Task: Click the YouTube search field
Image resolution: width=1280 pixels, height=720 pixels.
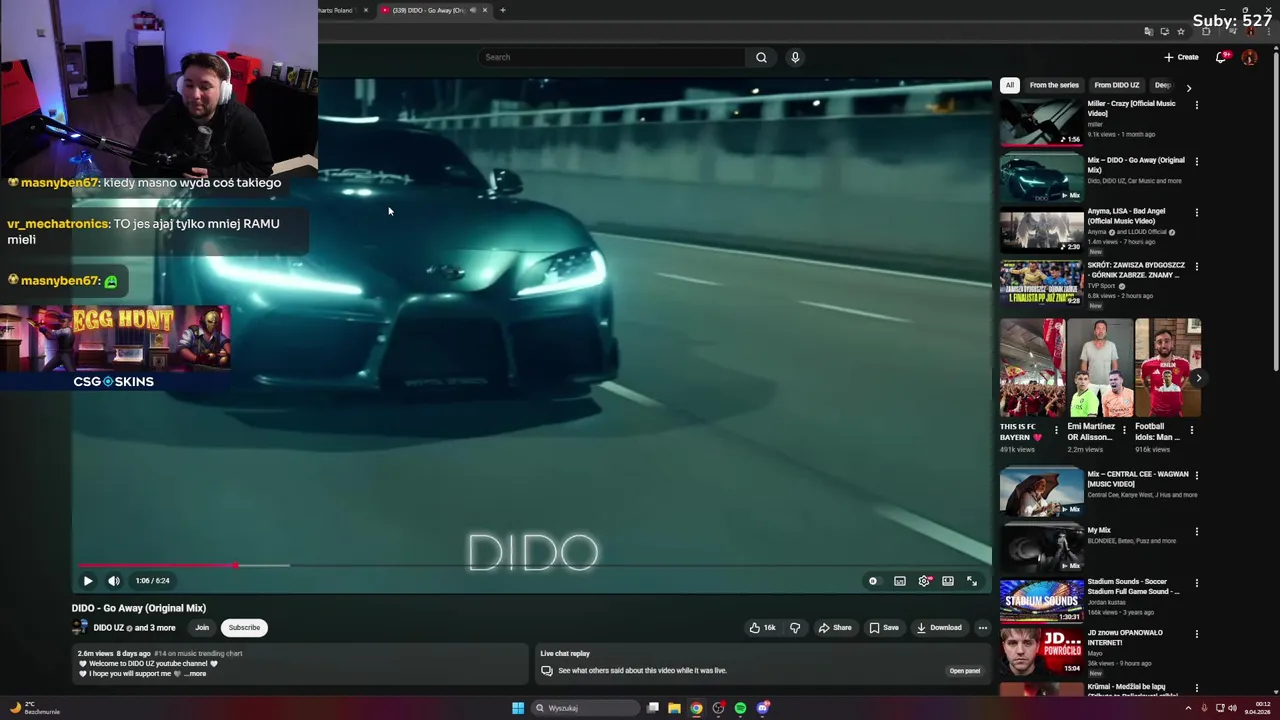Action: [x=612, y=57]
